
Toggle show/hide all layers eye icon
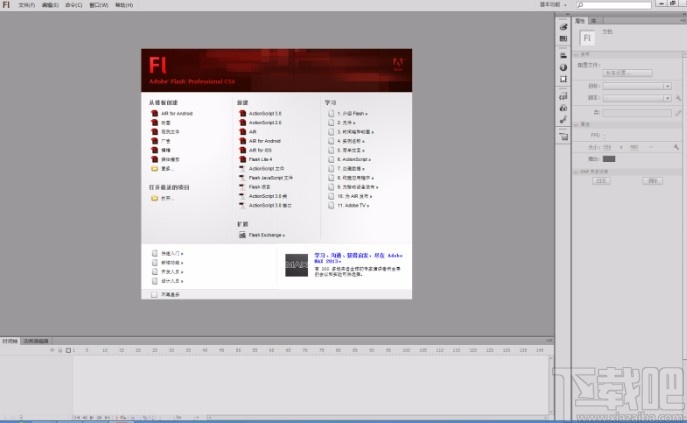pos(52,350)
